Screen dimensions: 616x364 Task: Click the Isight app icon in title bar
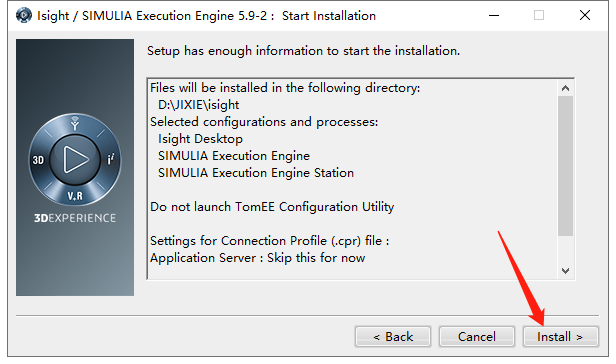coord(24,15)
